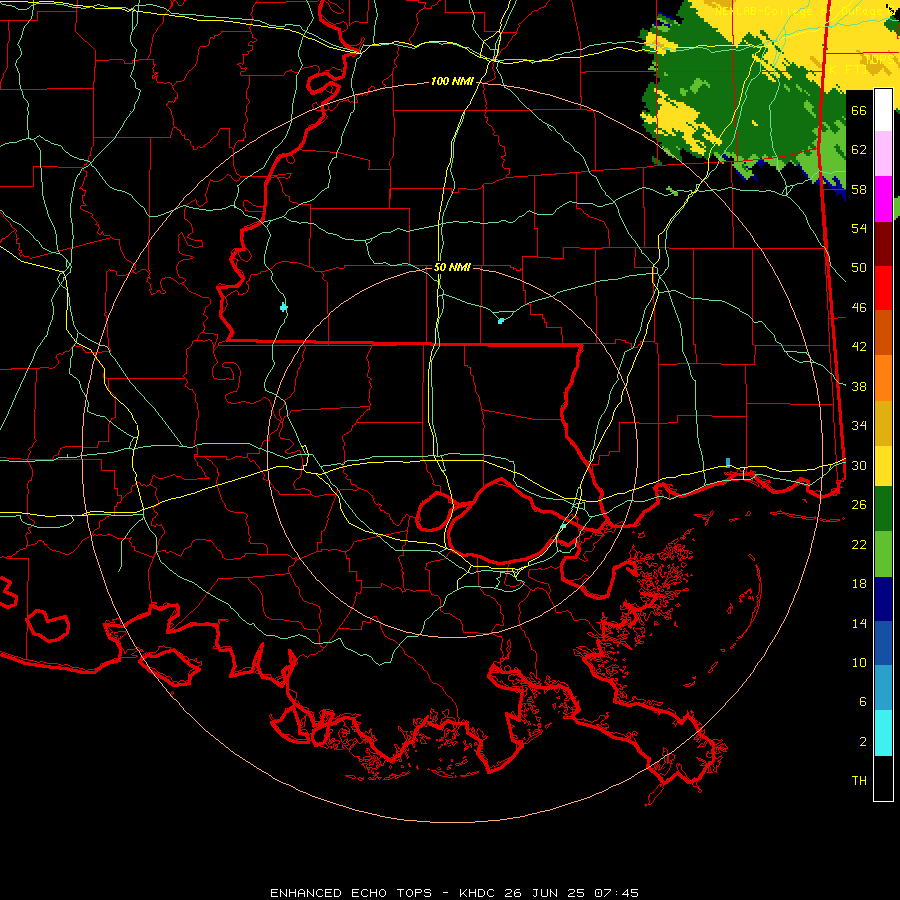
Task: Click legend value '42'
Action: pyautogui.click(x=859, y=347)
